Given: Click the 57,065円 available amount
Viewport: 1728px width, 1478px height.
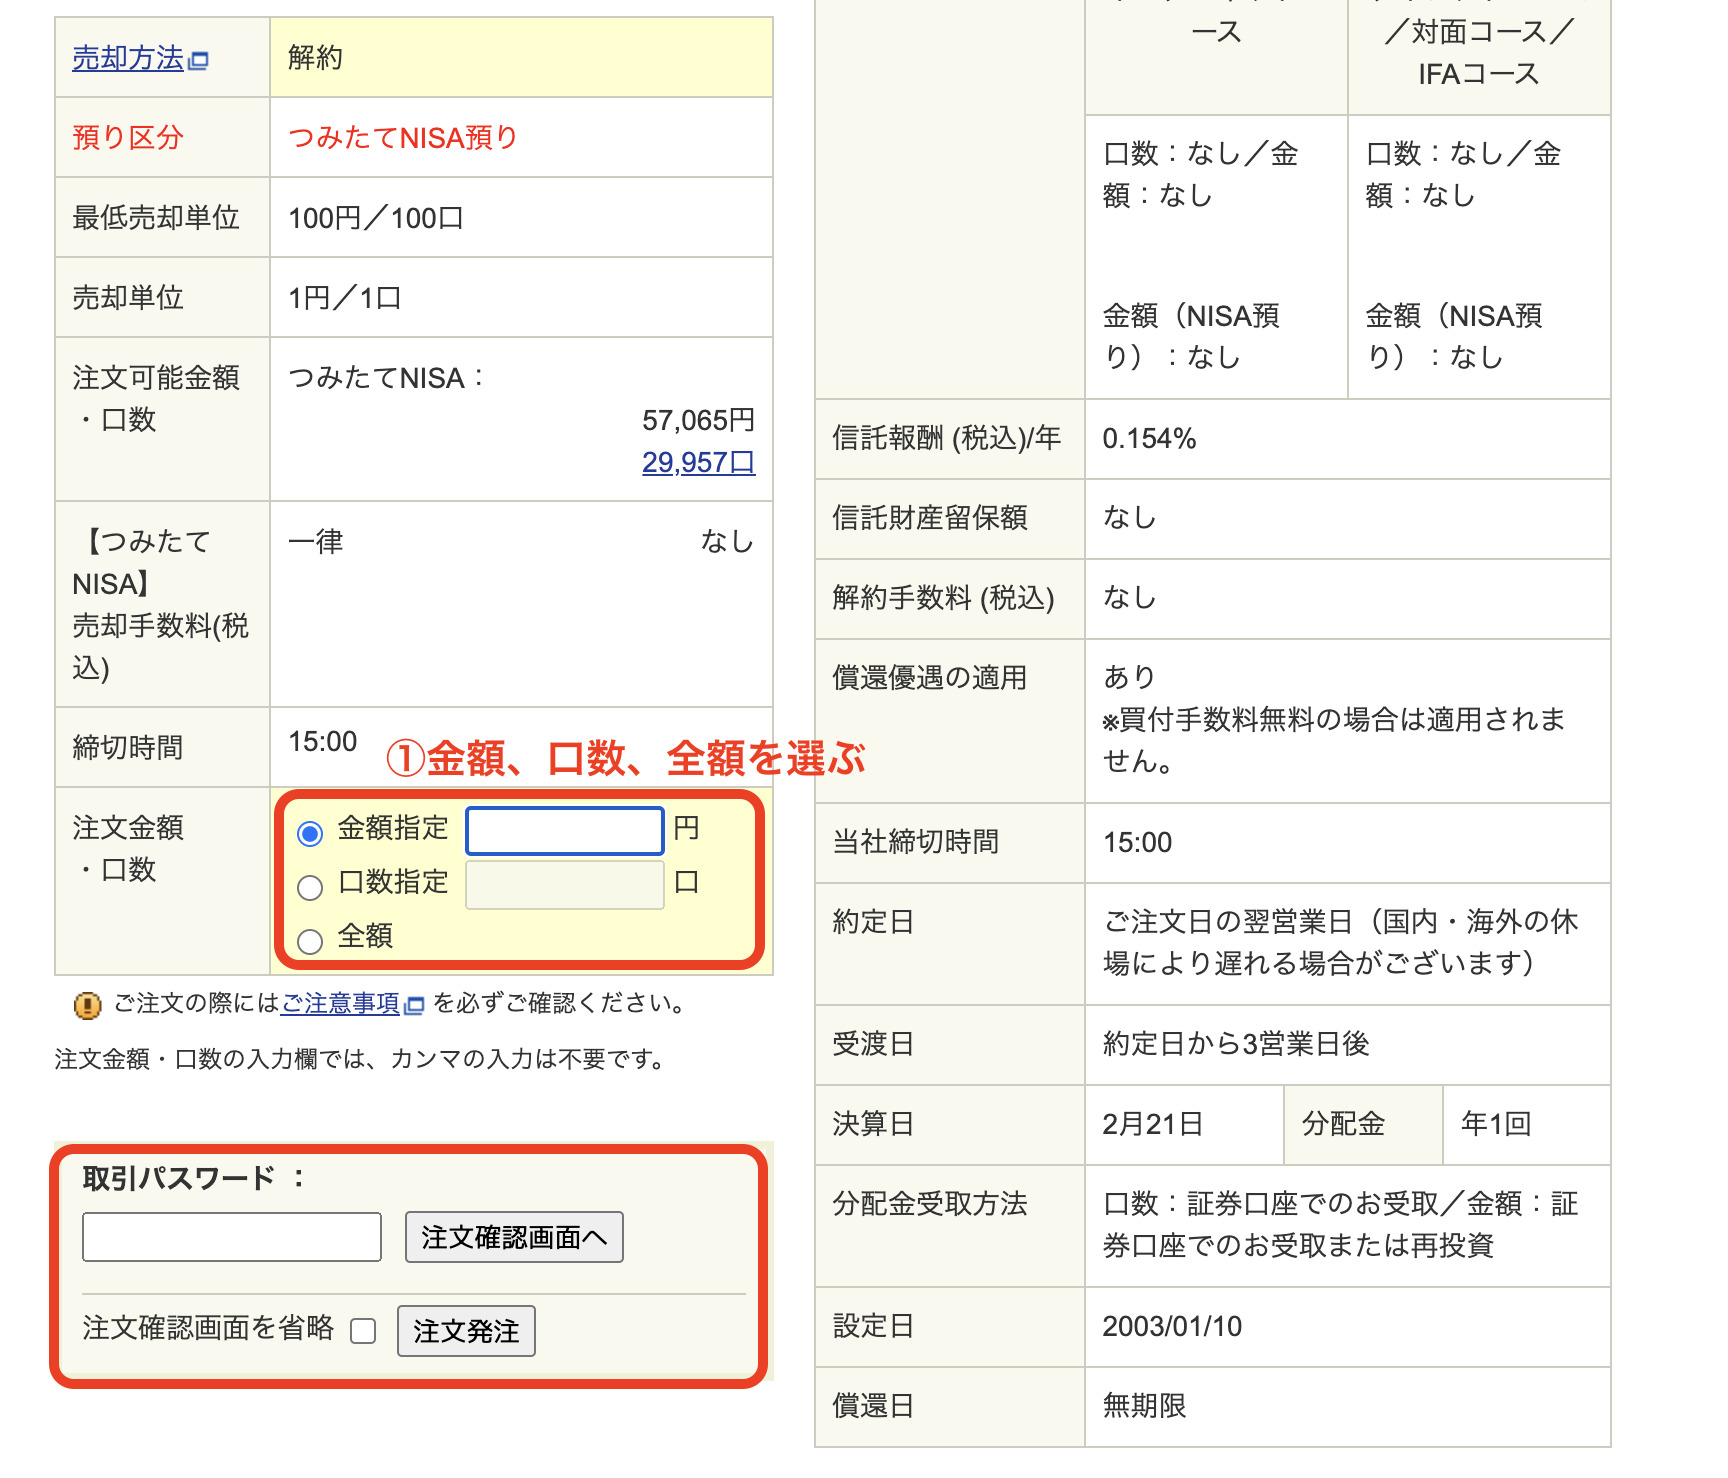Looking at the screenshot, I should click(x=698, y=420).
